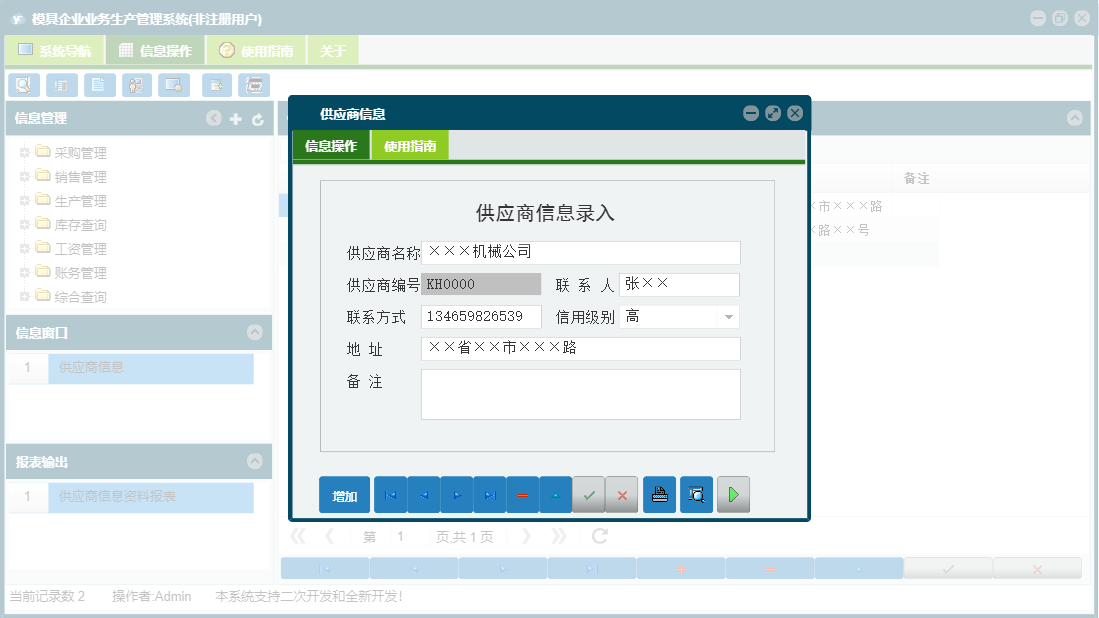Click the print preview icon in dialog
Viewport: 1099px width, 618px height.
click(697, 495)
